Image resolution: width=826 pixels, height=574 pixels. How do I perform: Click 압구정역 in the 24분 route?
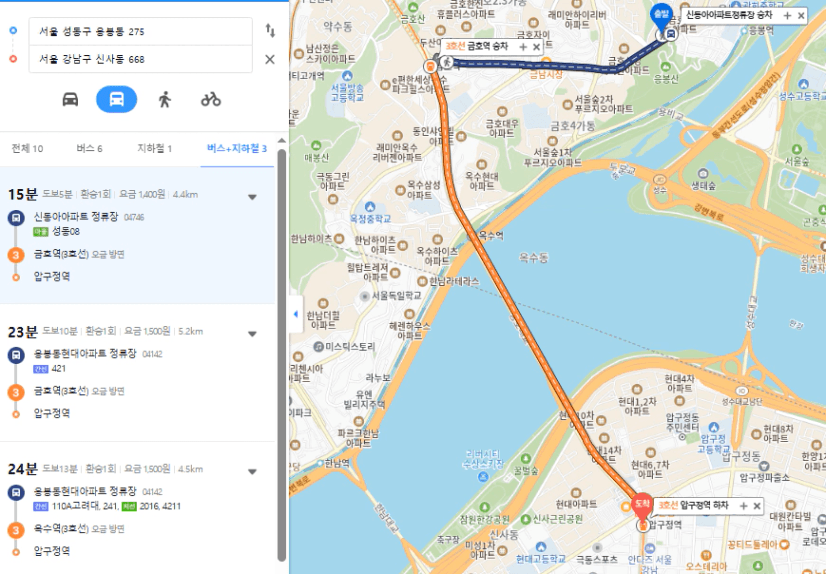click(x=52, y=551)
